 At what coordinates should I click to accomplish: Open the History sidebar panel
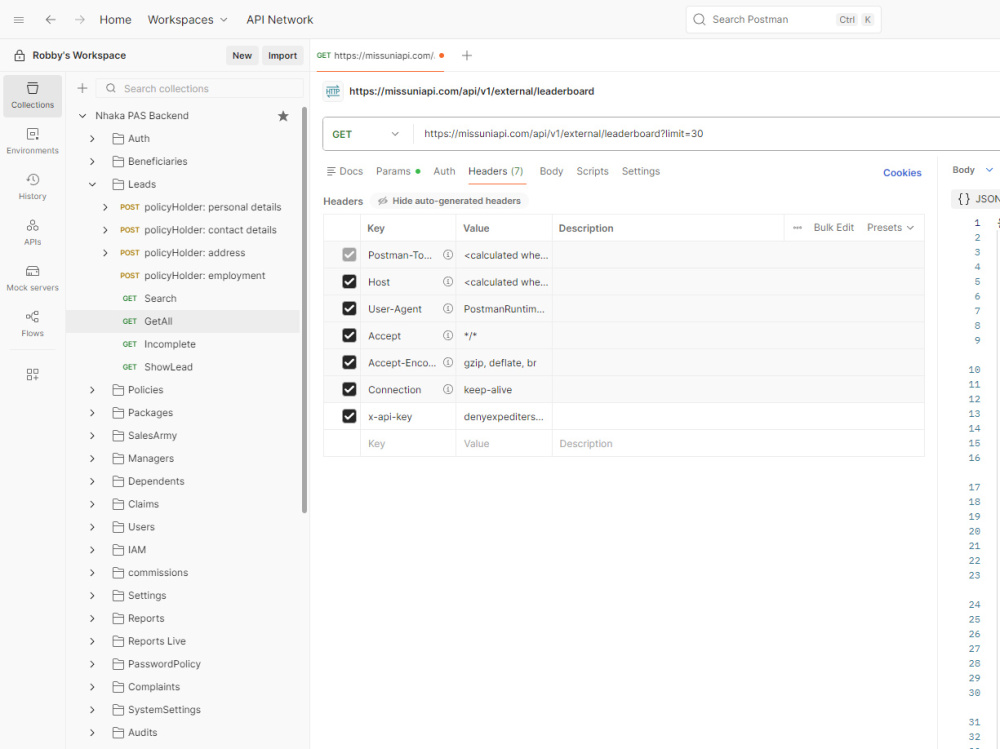33,187
